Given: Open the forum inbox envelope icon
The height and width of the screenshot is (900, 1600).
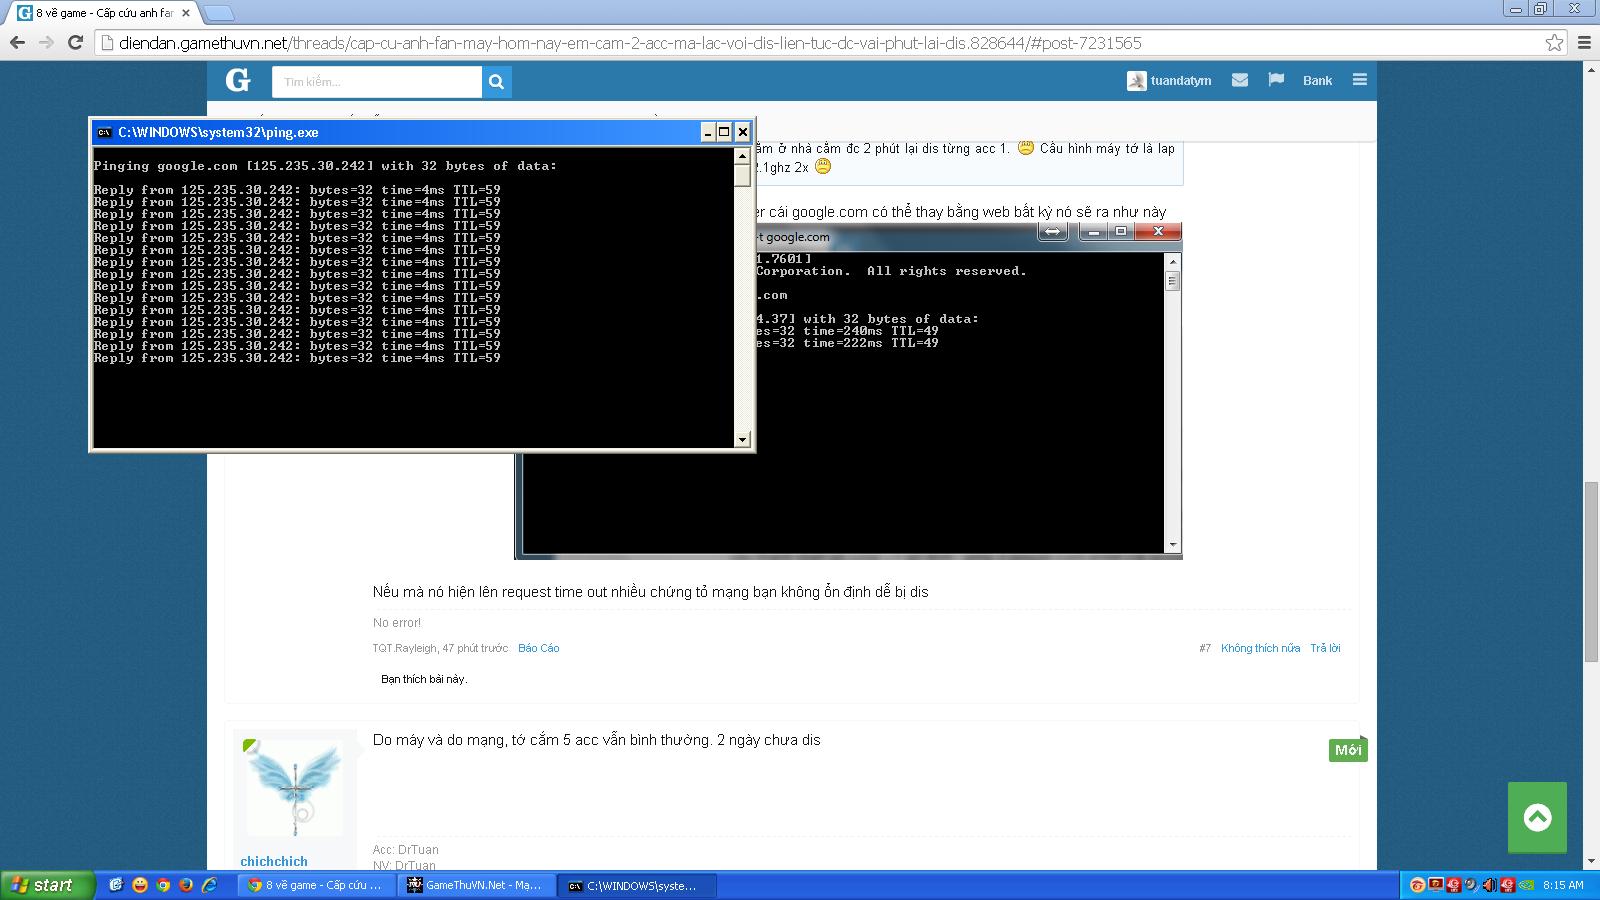Looking at the screenshot, I should pyautogui.click(x=1240, y=80).
